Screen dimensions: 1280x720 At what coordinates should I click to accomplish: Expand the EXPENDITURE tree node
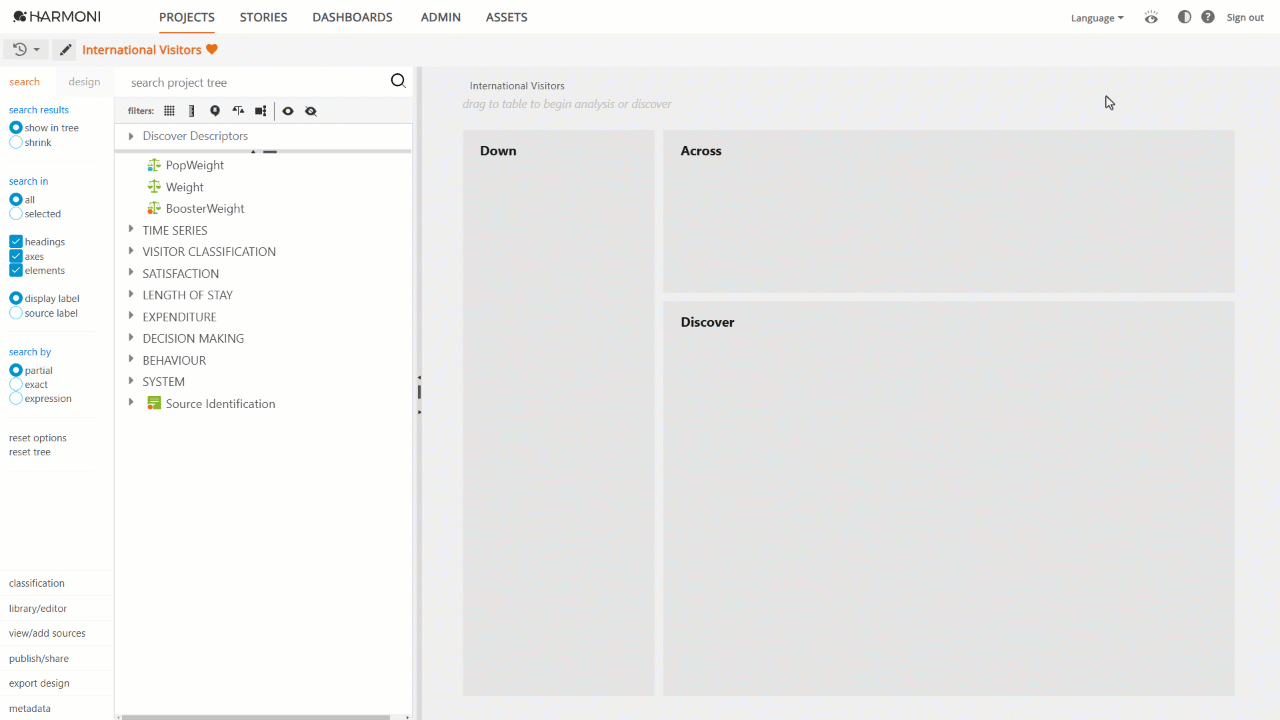point(131,316)
